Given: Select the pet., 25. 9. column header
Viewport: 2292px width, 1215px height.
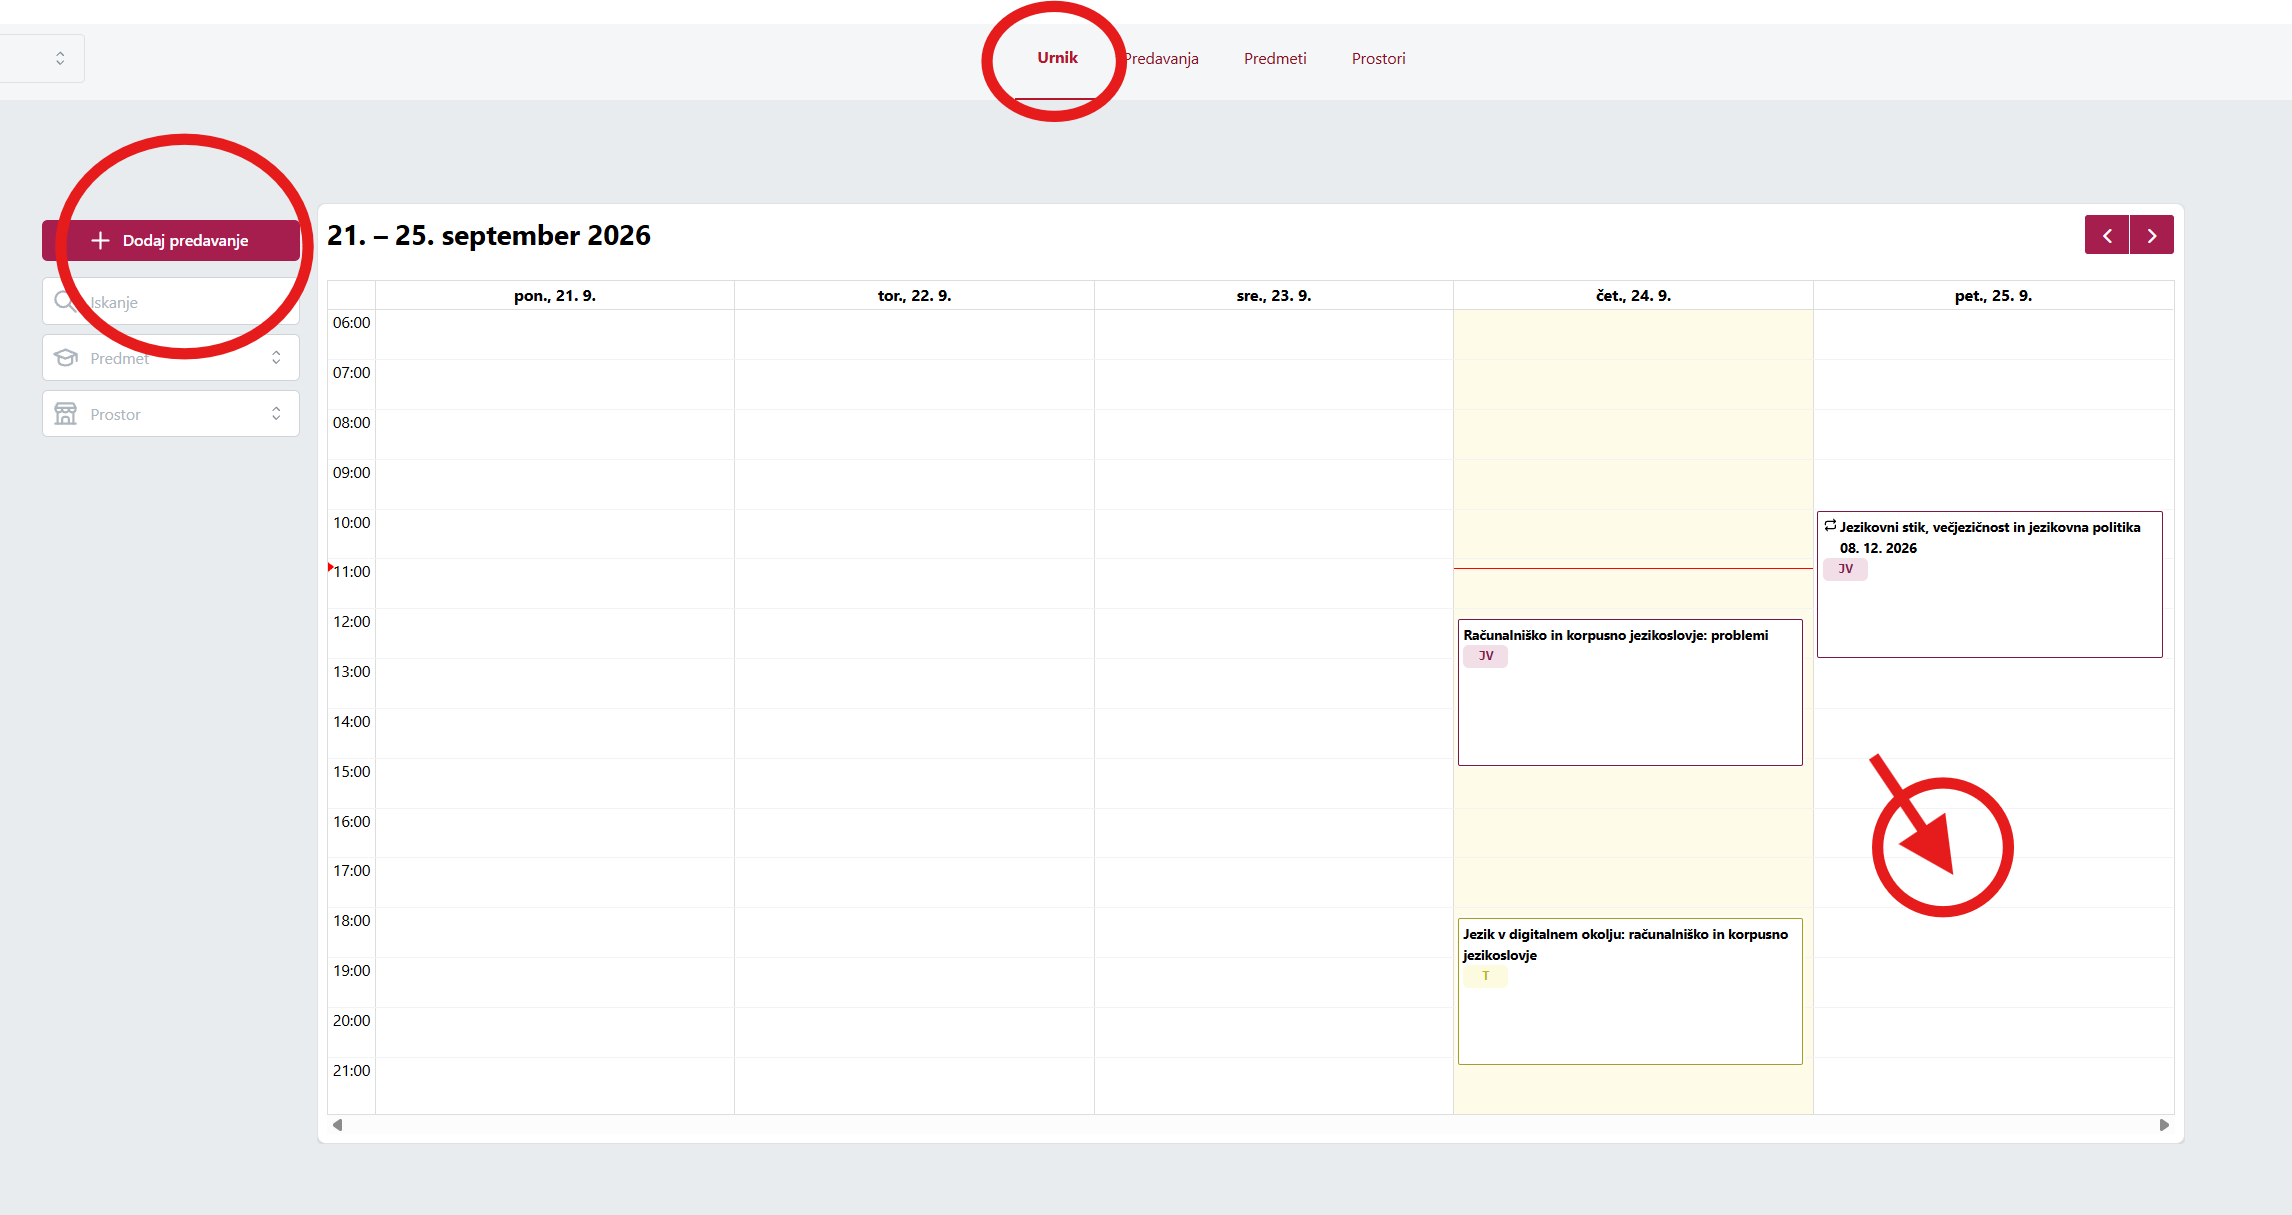Looking at the screenshot, I should pyautogui.click(x=1993, y=296).
